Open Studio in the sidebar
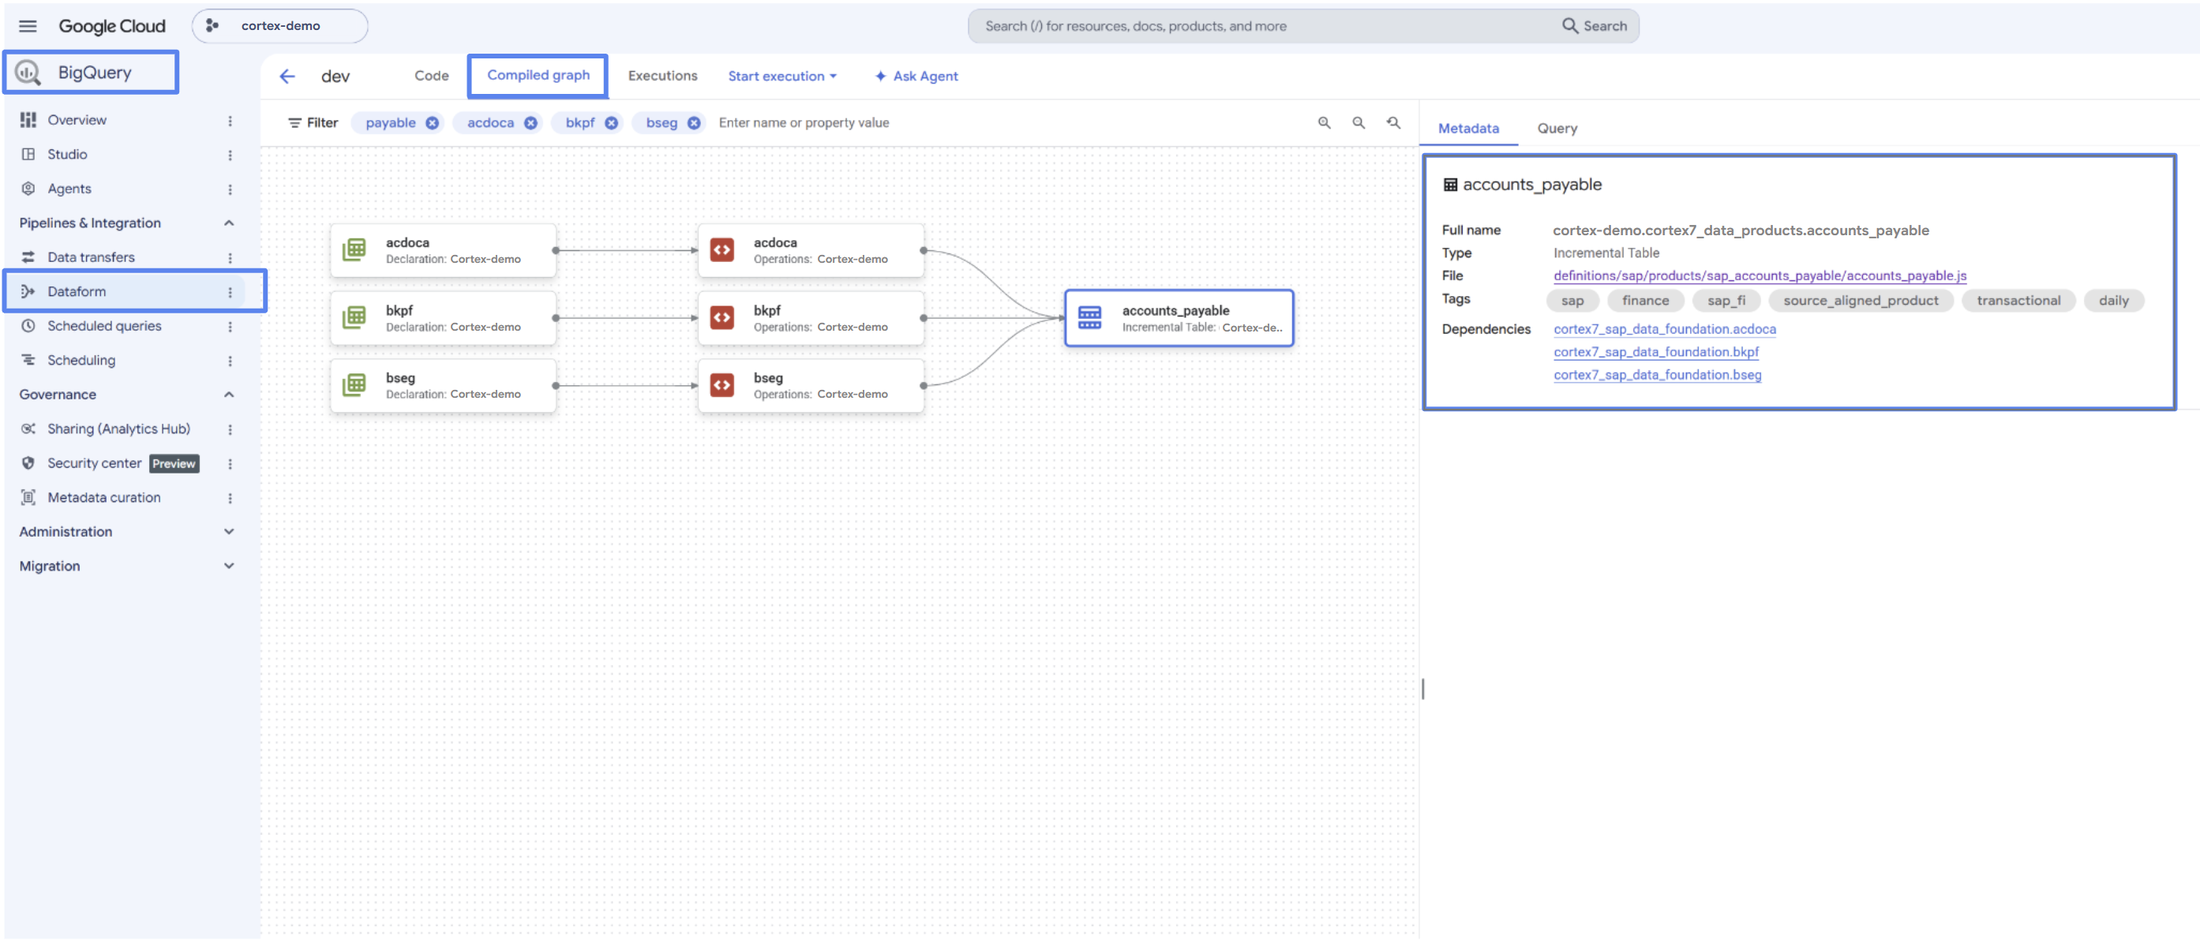 point(67,154)
